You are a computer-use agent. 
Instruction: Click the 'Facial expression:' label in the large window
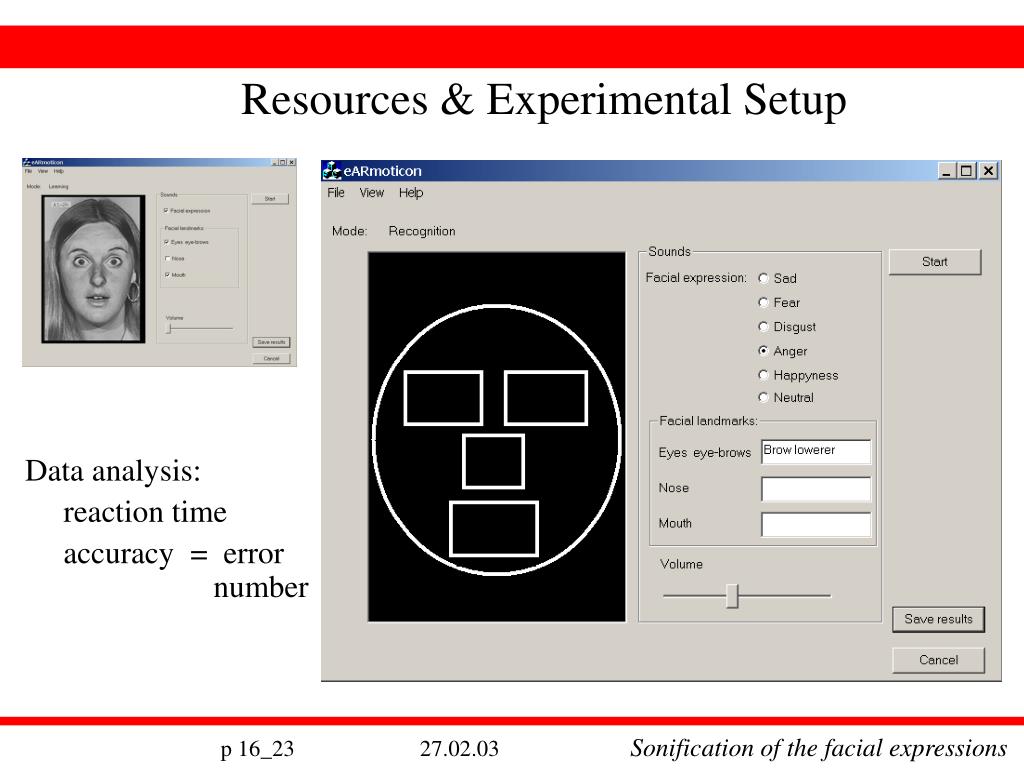click(696, 278)
